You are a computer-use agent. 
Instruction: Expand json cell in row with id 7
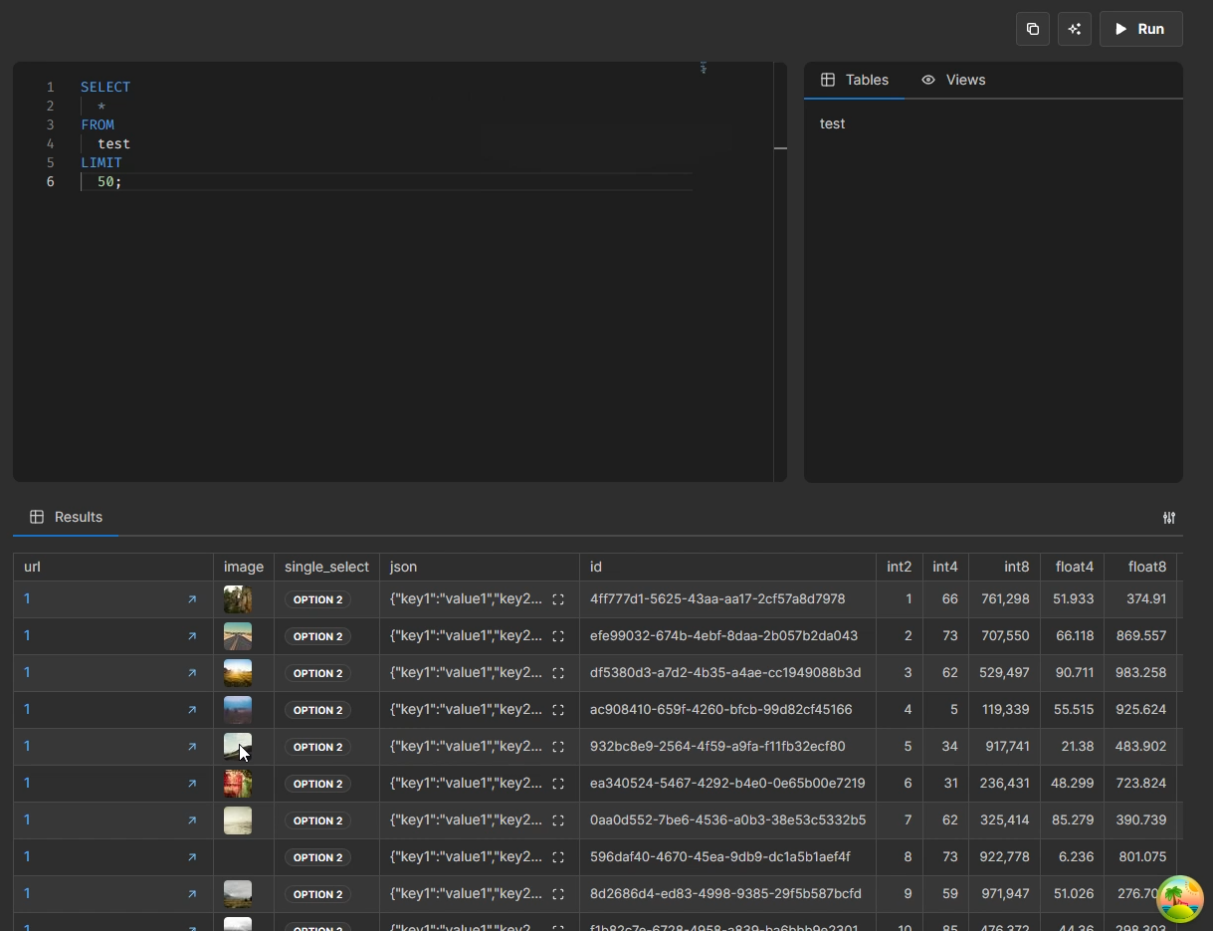point(558,821)
